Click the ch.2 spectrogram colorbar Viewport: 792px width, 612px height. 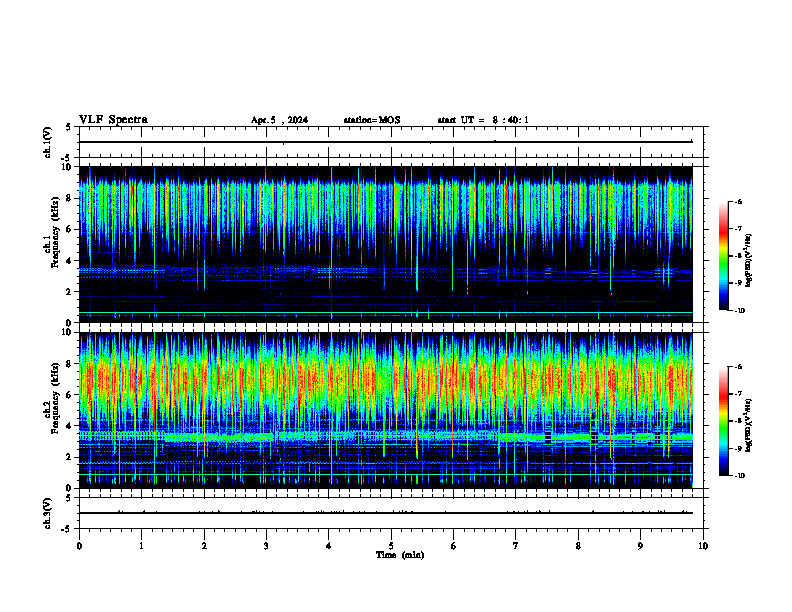[724, 421]
